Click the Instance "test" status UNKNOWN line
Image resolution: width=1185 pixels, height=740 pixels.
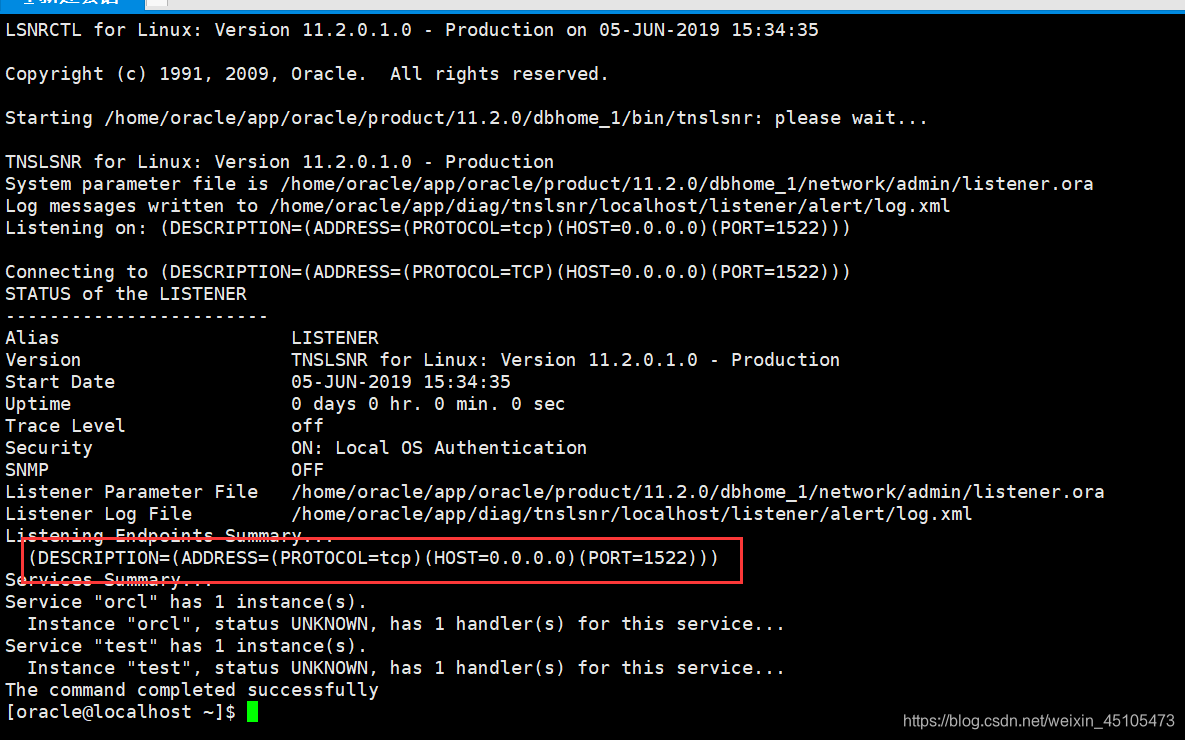pyautogui.click(x=406, y=667)
